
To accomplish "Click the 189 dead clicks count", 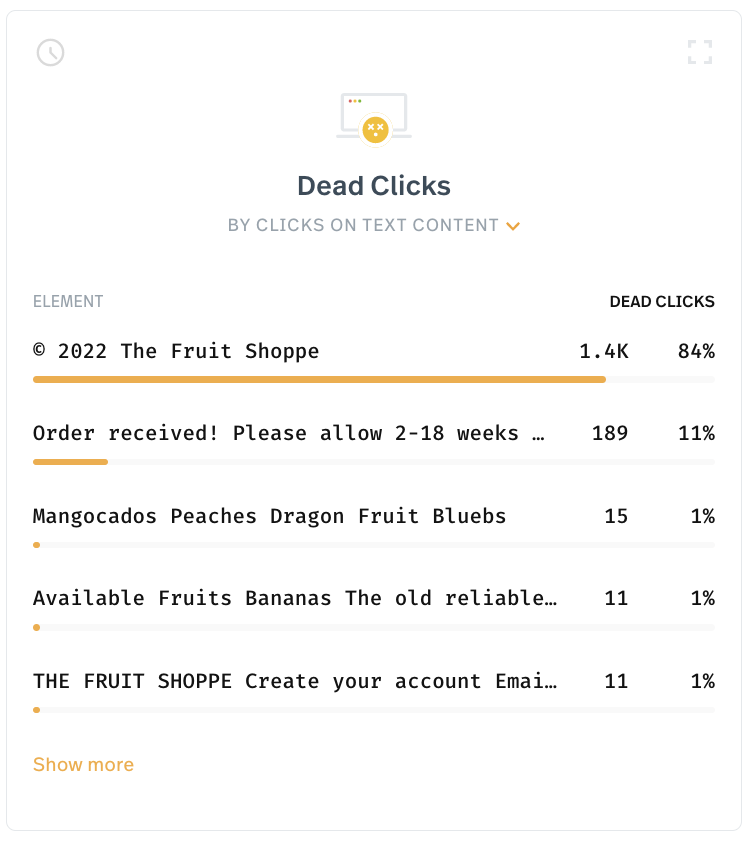I will point(610,433).
